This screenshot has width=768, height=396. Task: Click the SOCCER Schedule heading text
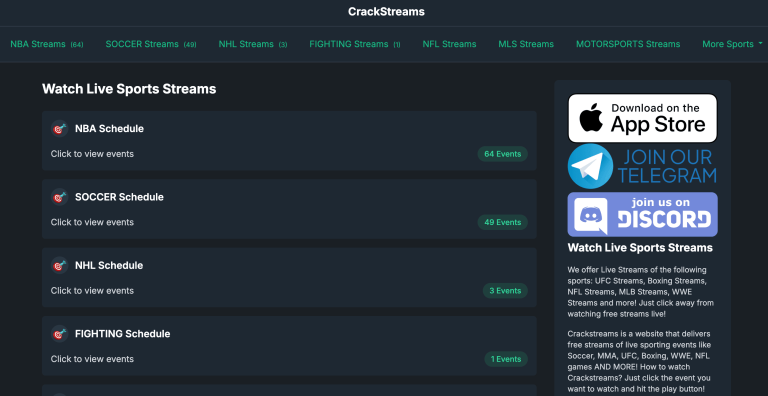pos(119,197)
